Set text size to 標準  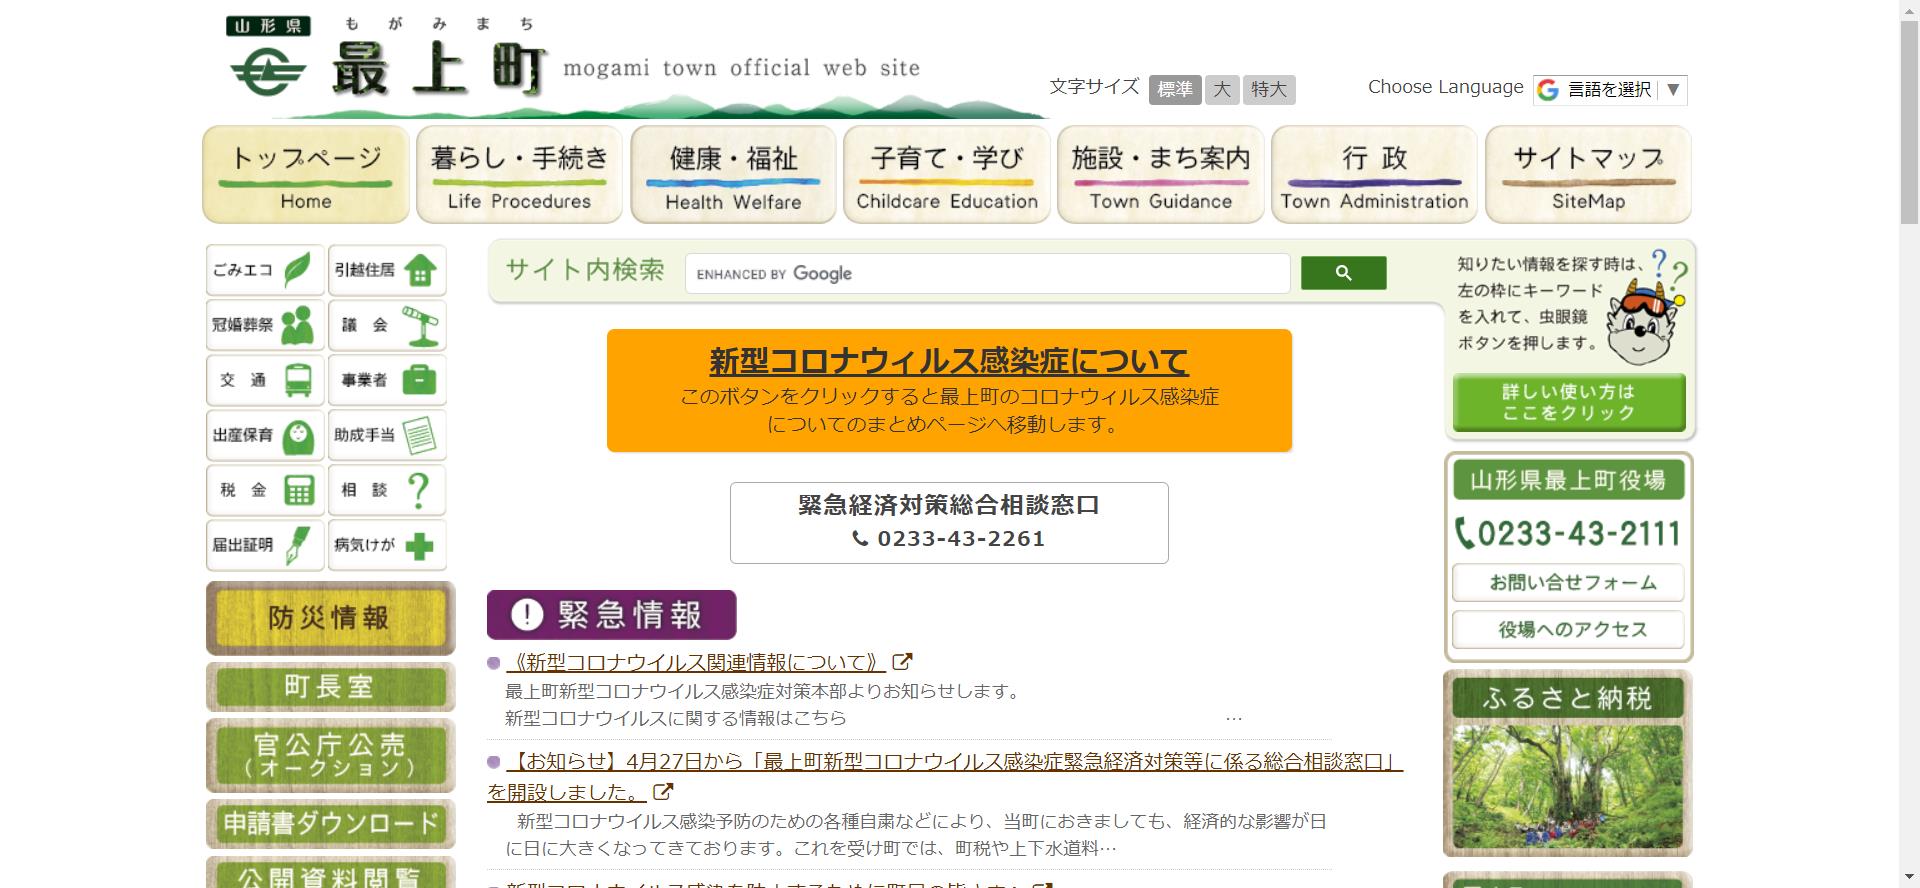pos(1174,89)
